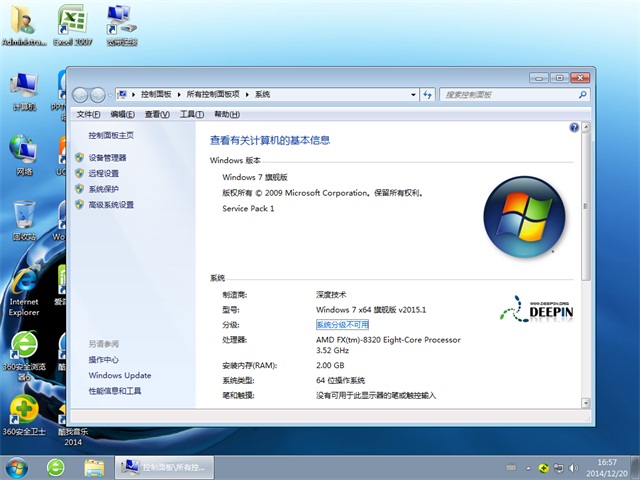Open 高级系统设置 from the sidebar
This screenshot has width=640, height=480.
(x=111, y=204)
